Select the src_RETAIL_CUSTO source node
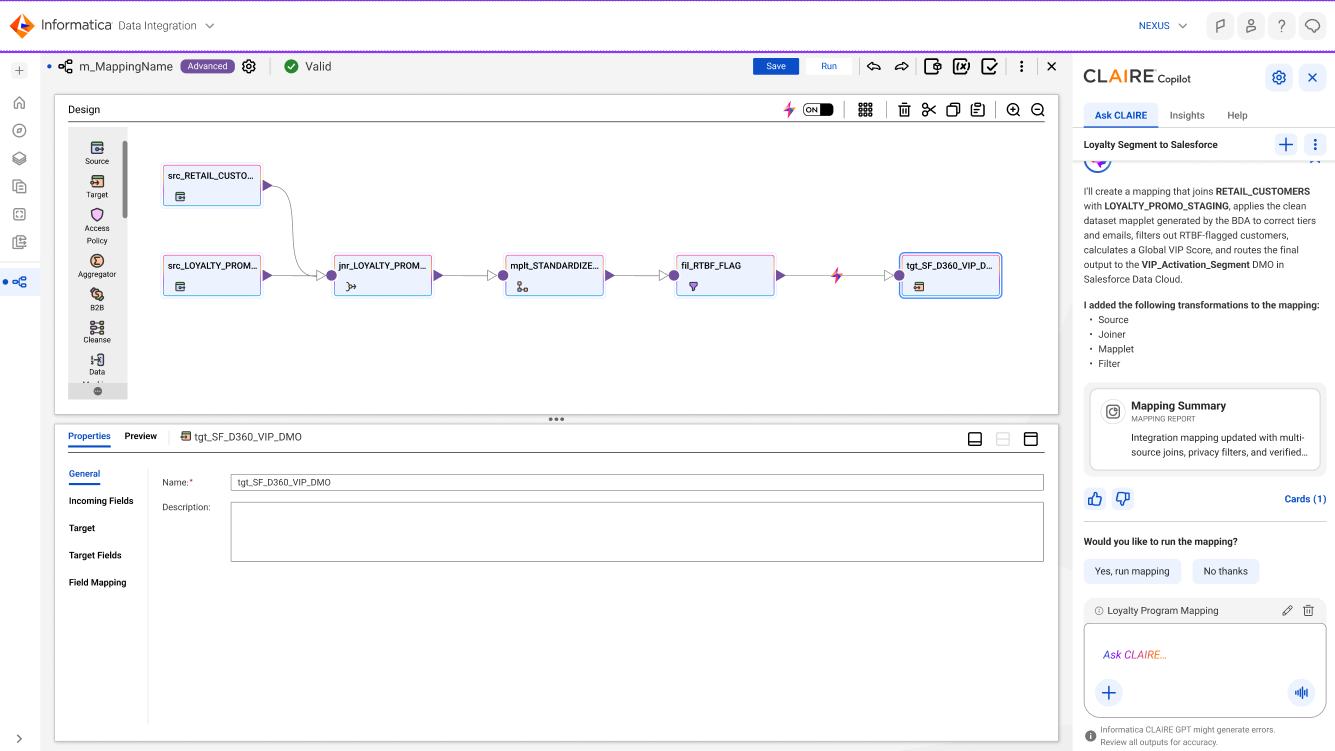 212,186
